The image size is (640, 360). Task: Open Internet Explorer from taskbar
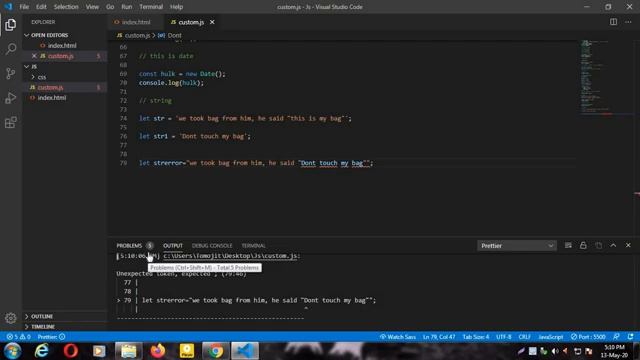(42, 351)
